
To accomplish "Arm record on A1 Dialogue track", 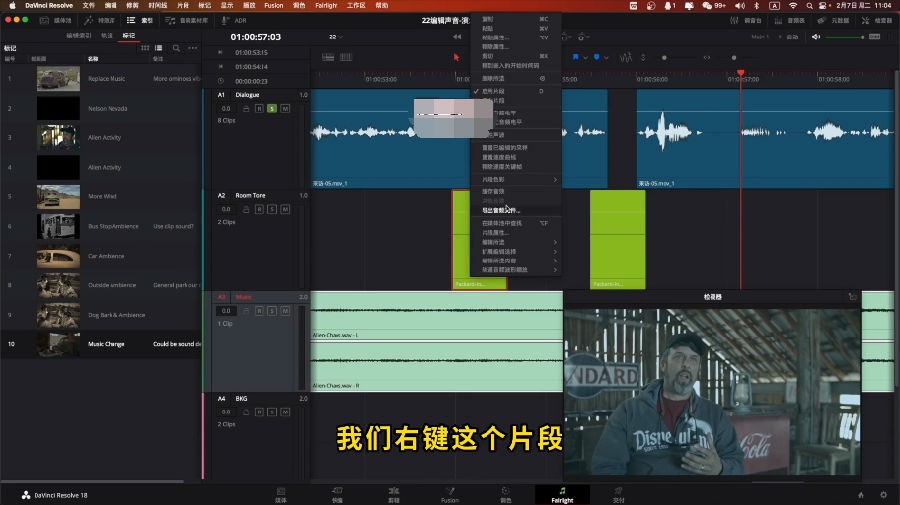I will (259, 108).
